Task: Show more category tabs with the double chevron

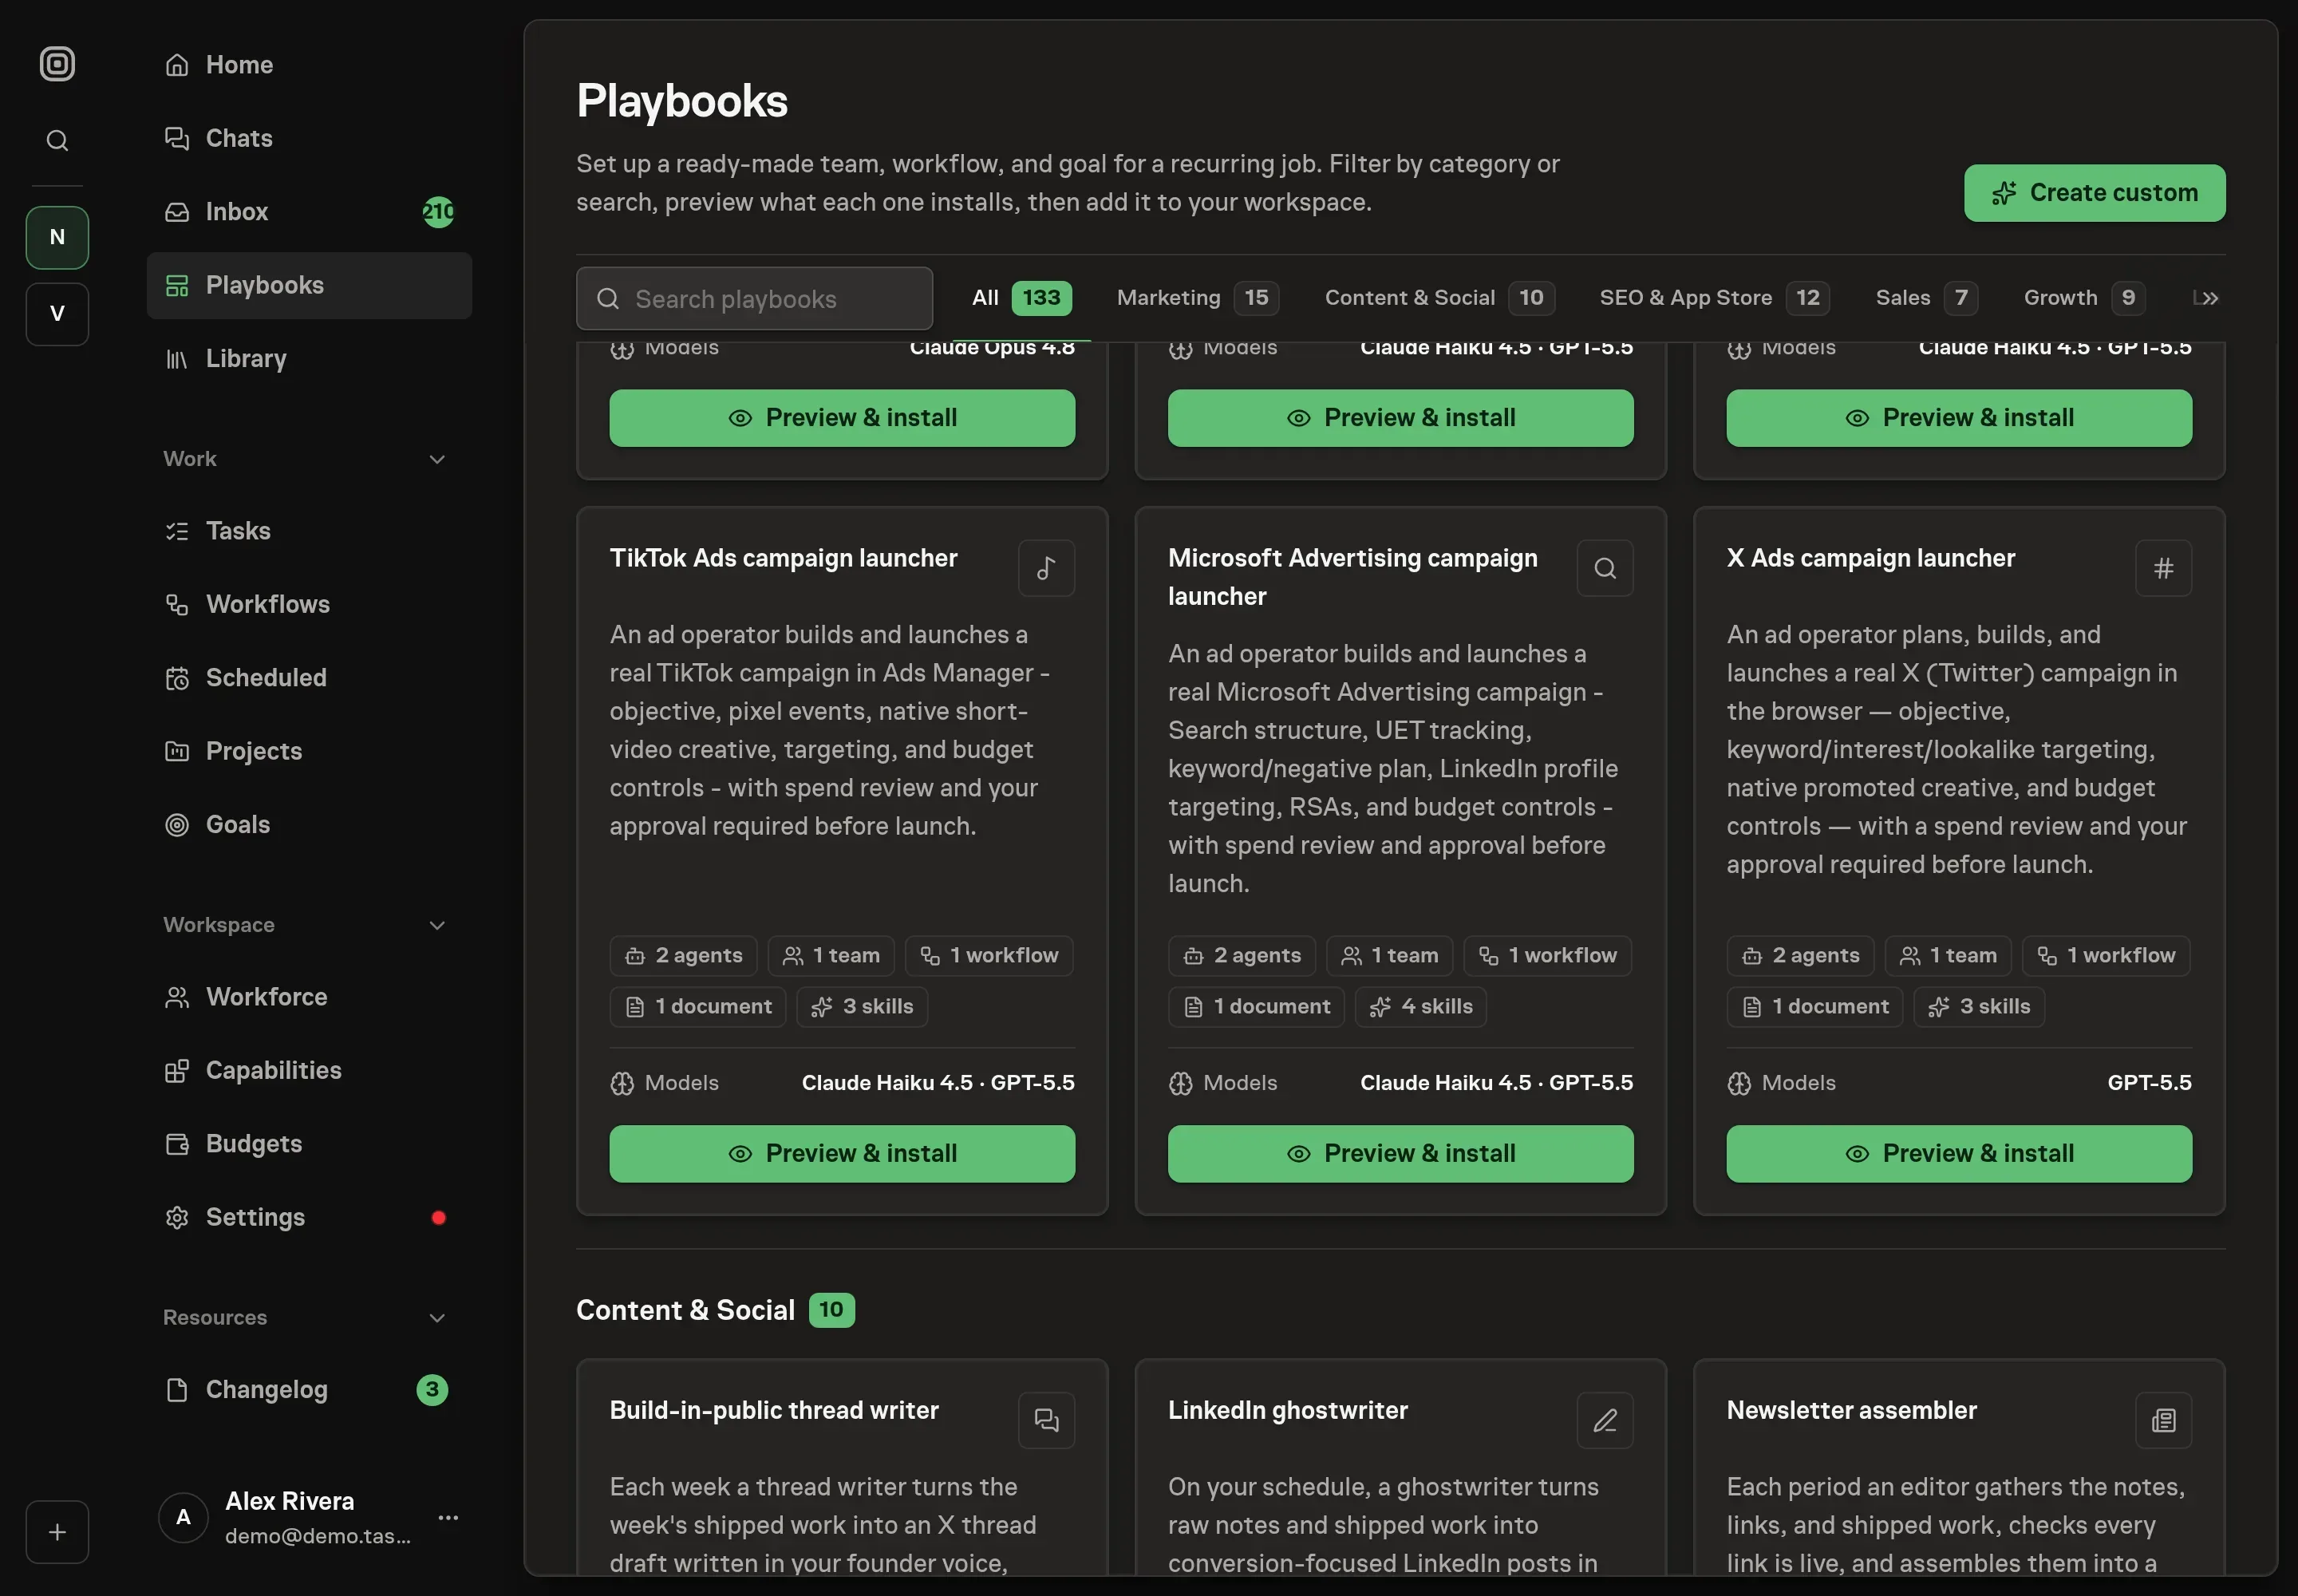Action: point(2210,298)
